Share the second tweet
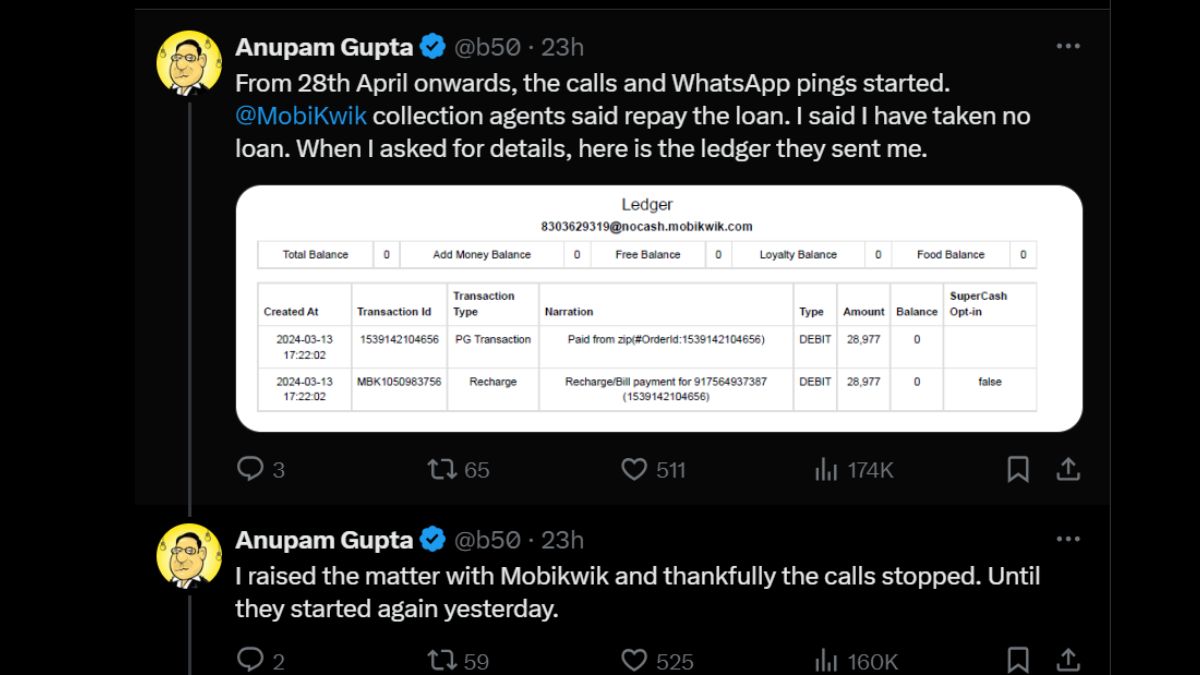This screenshot has height=675, width=1200. (1067, 660)
